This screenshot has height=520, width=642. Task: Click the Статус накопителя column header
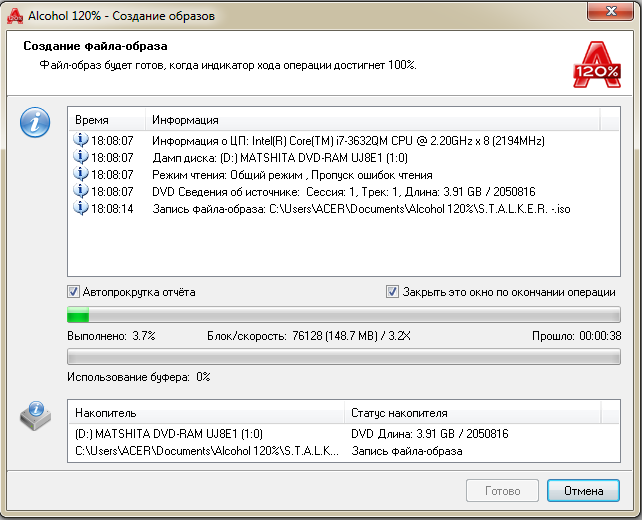(472, 413)
